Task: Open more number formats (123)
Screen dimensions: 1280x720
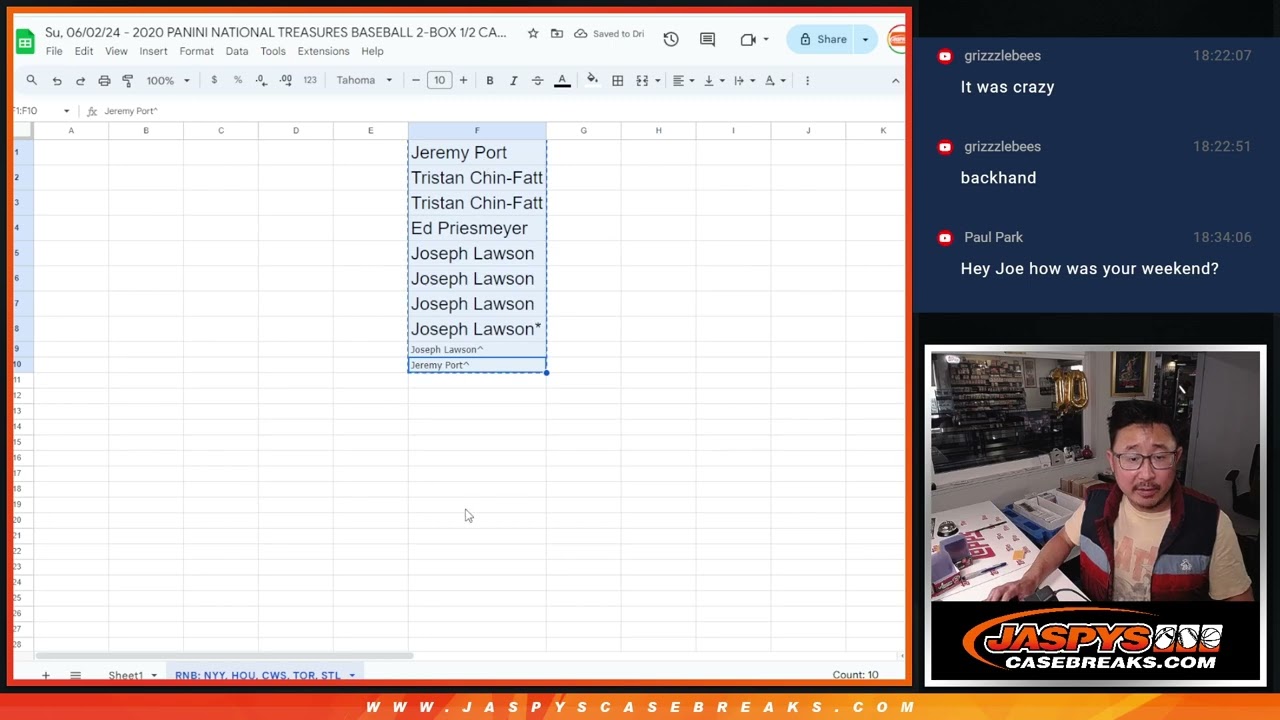Action: [310, 80]
